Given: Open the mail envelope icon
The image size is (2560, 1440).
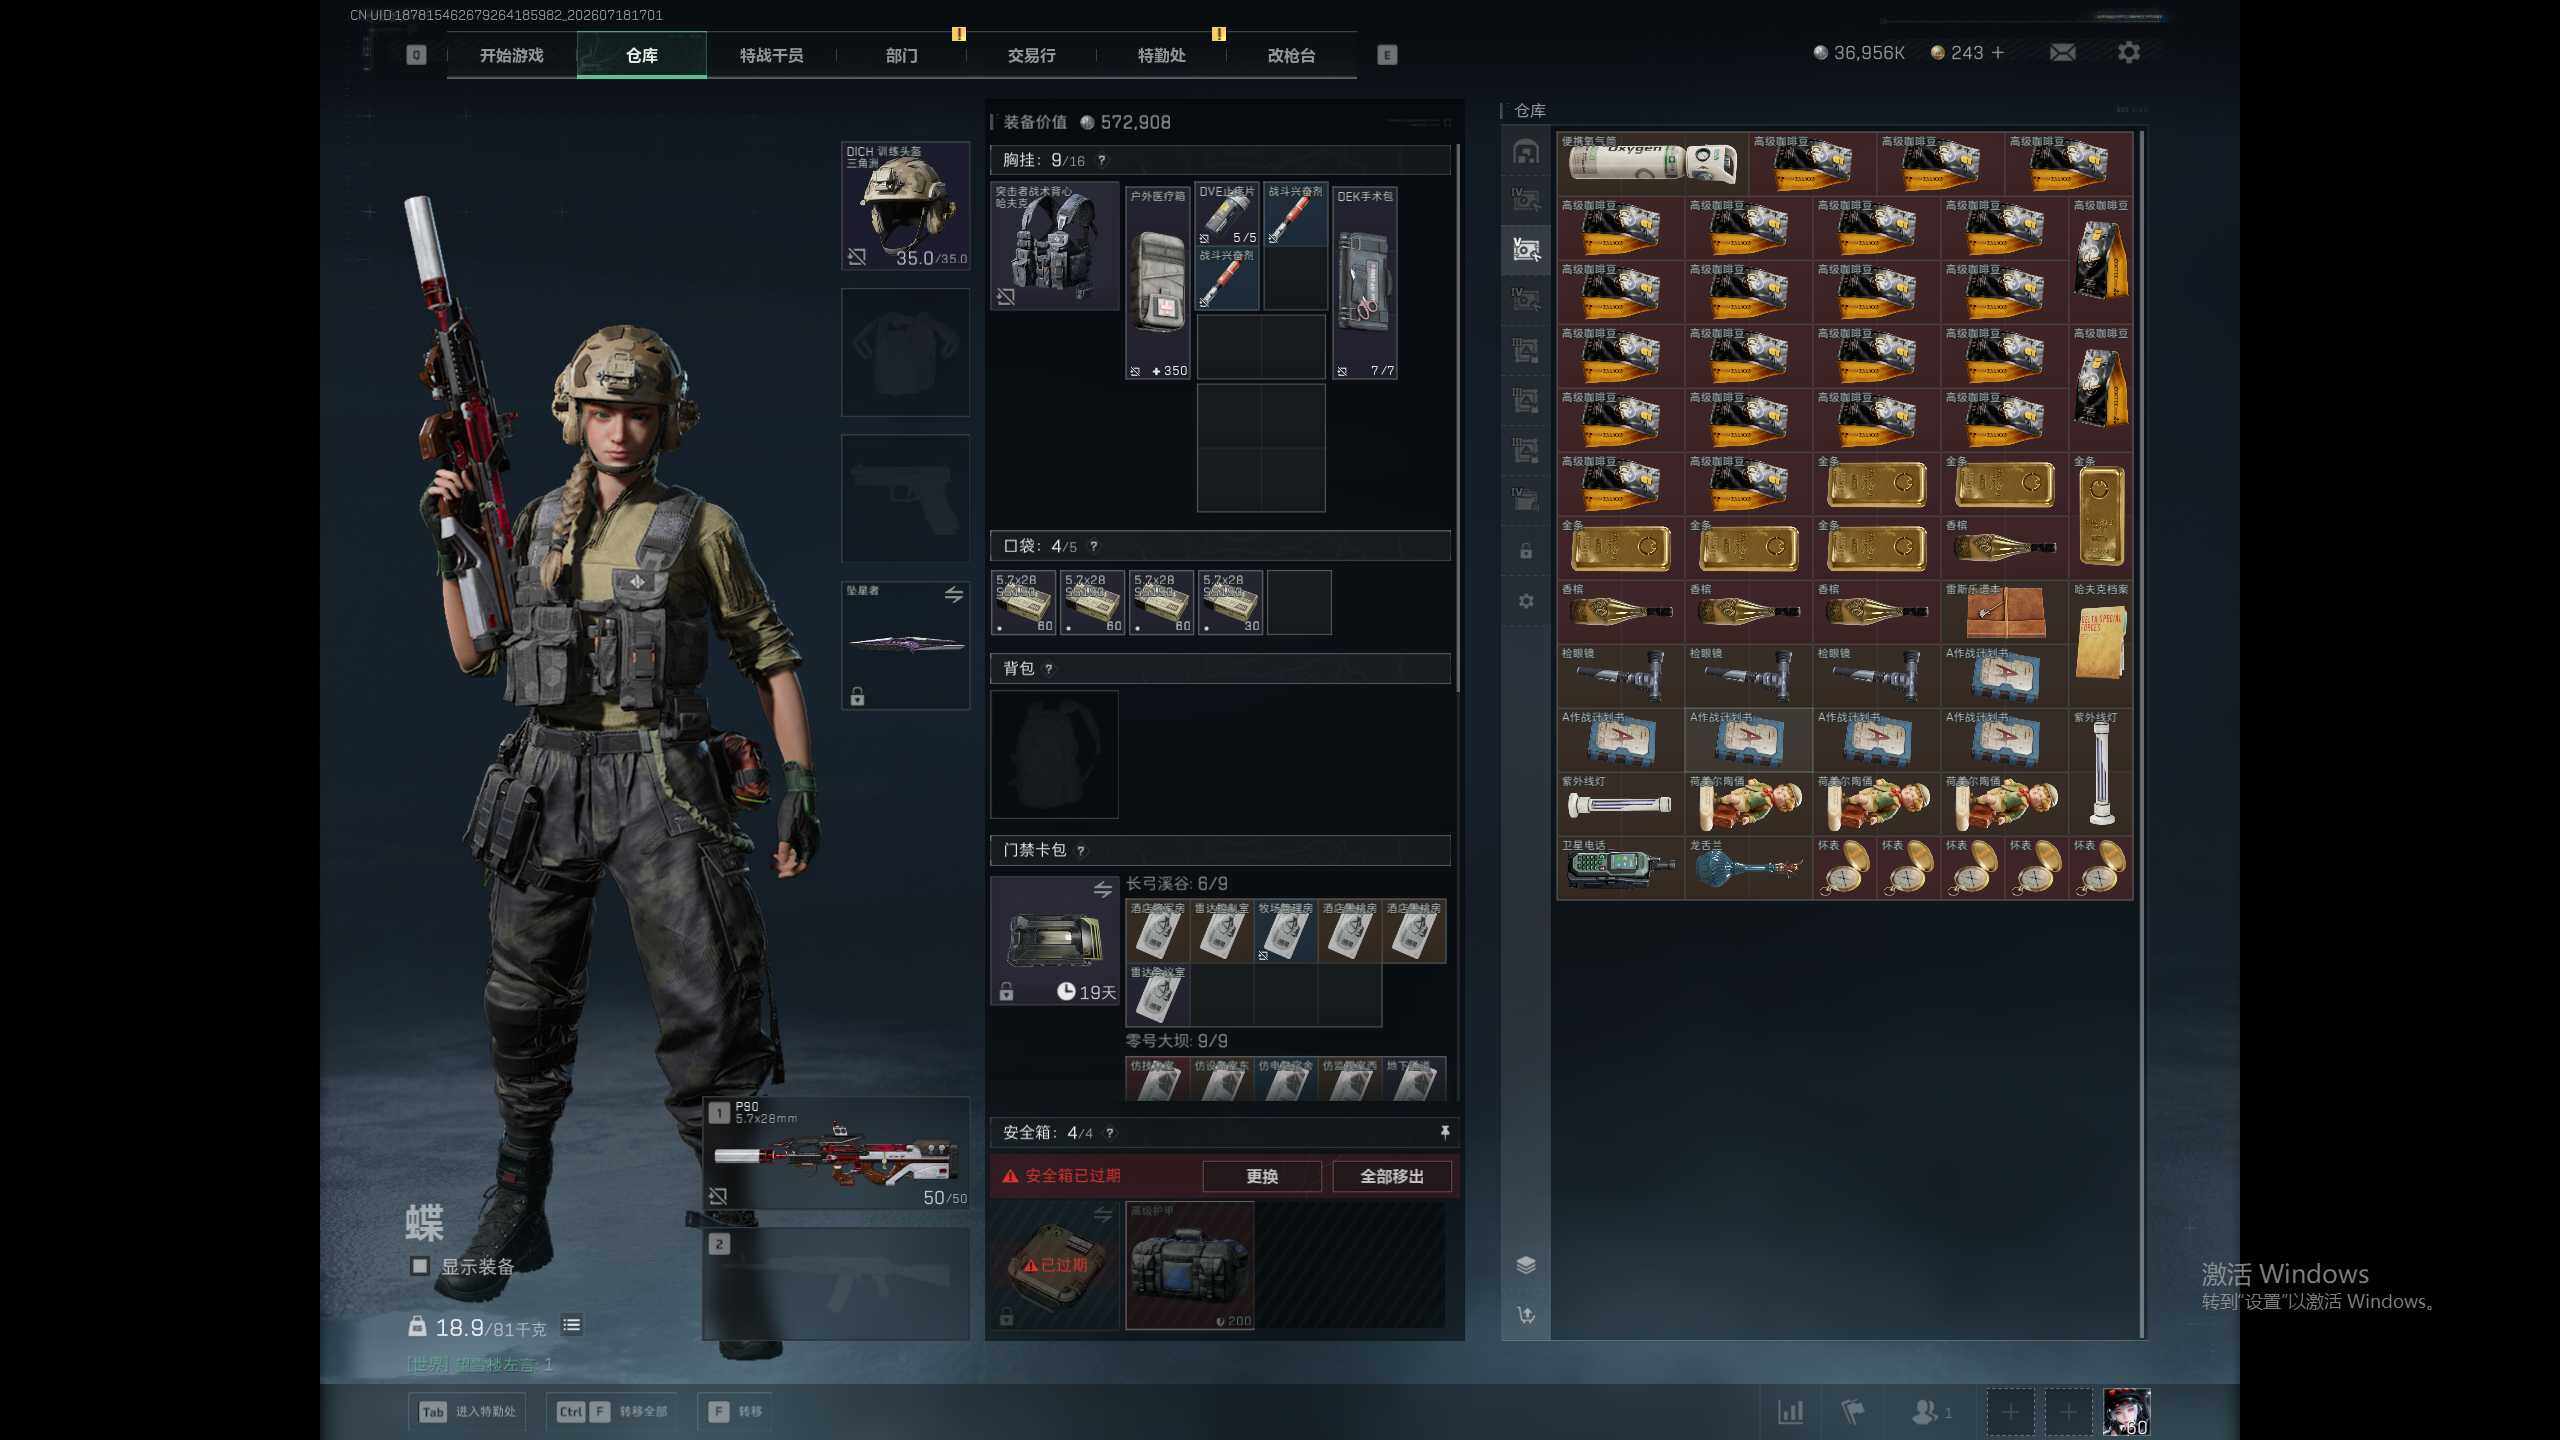Looking at the screenshot, I should 2062,53.
